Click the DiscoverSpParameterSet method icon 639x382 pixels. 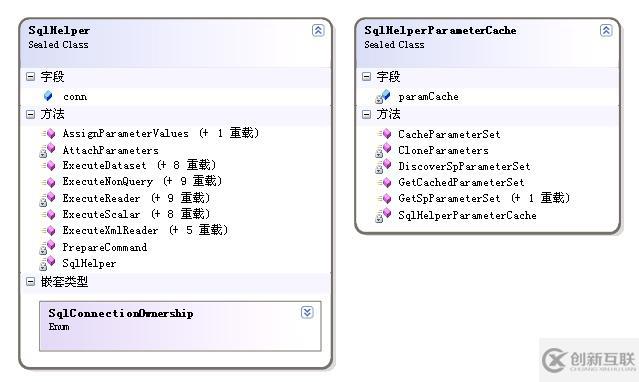[383, 166]
